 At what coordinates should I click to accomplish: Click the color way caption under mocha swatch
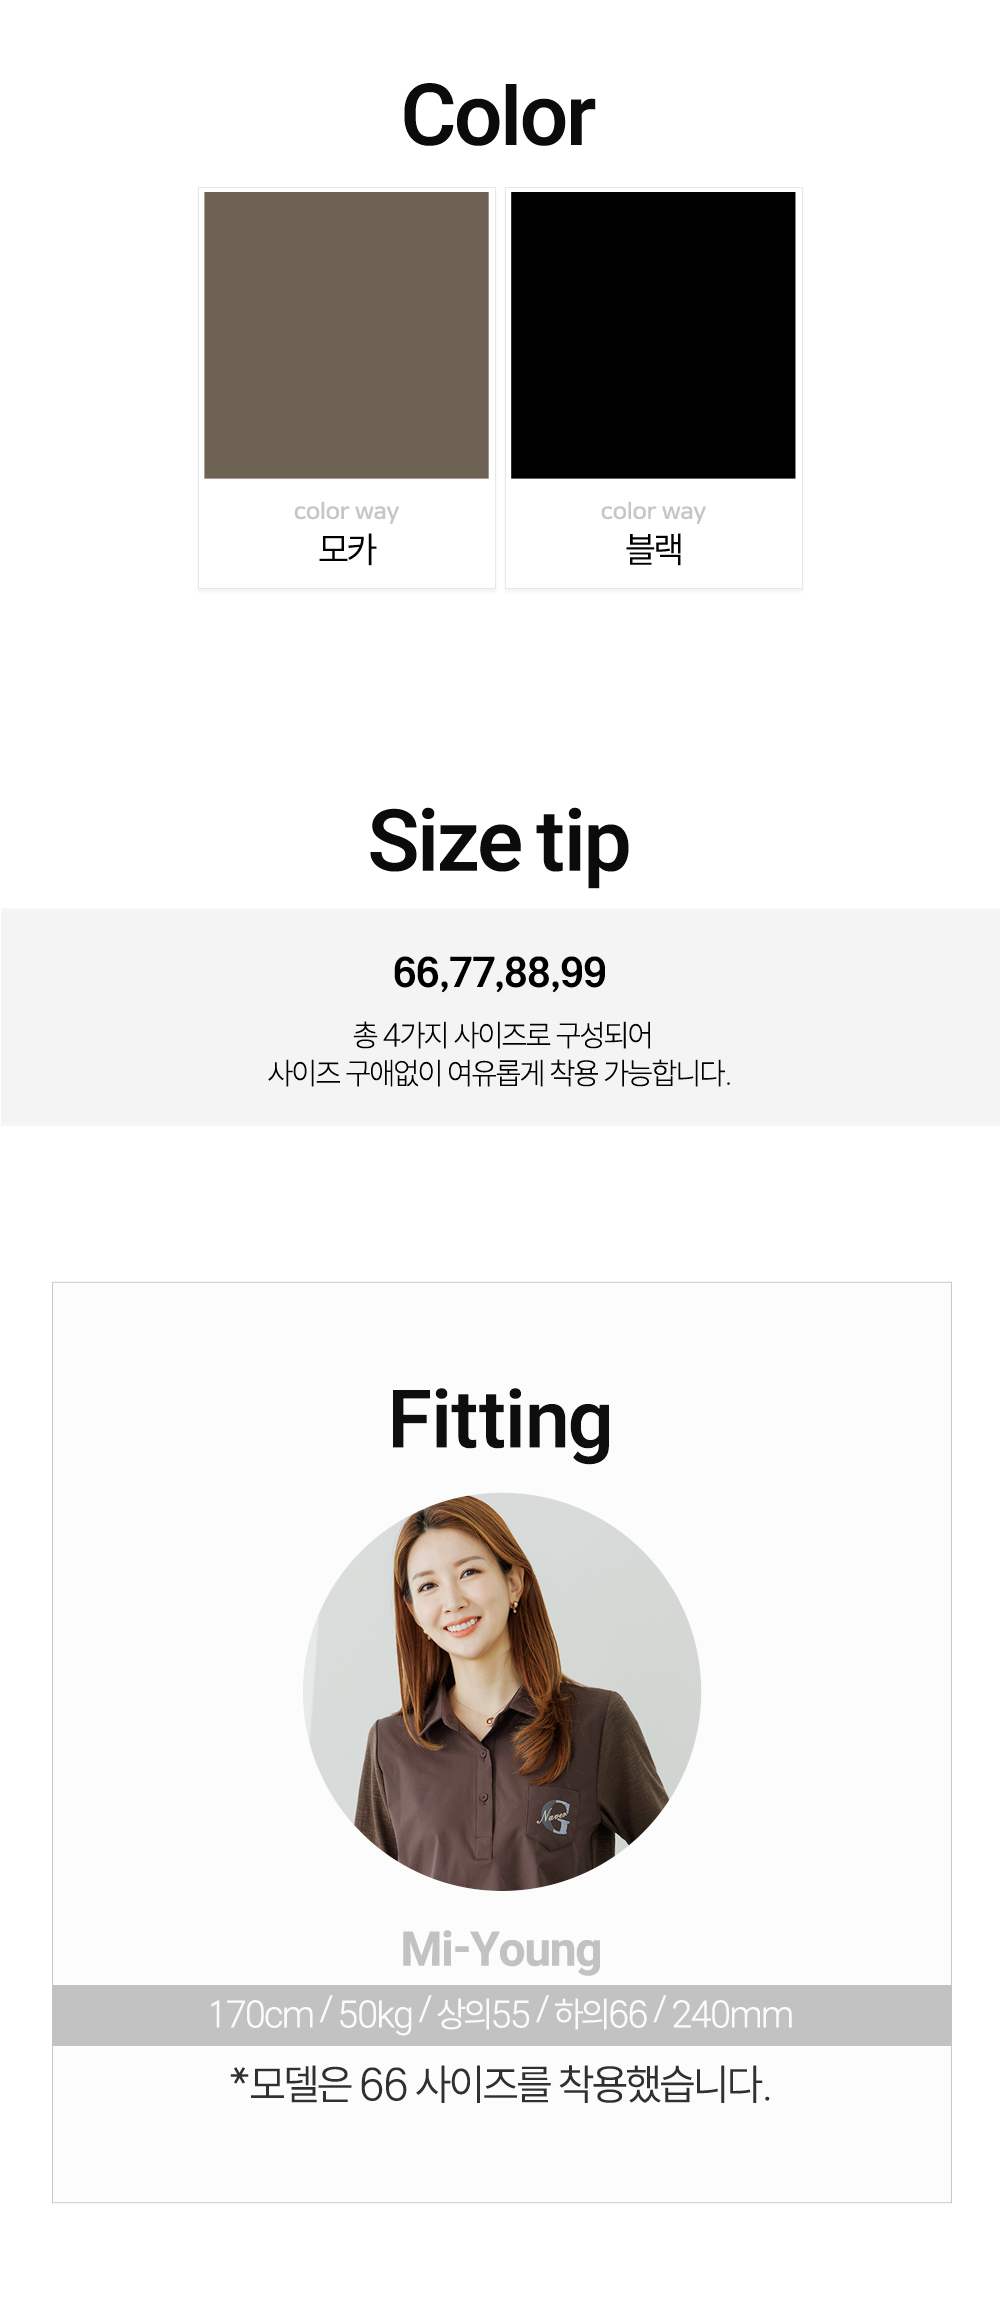(x=346, y=511)
